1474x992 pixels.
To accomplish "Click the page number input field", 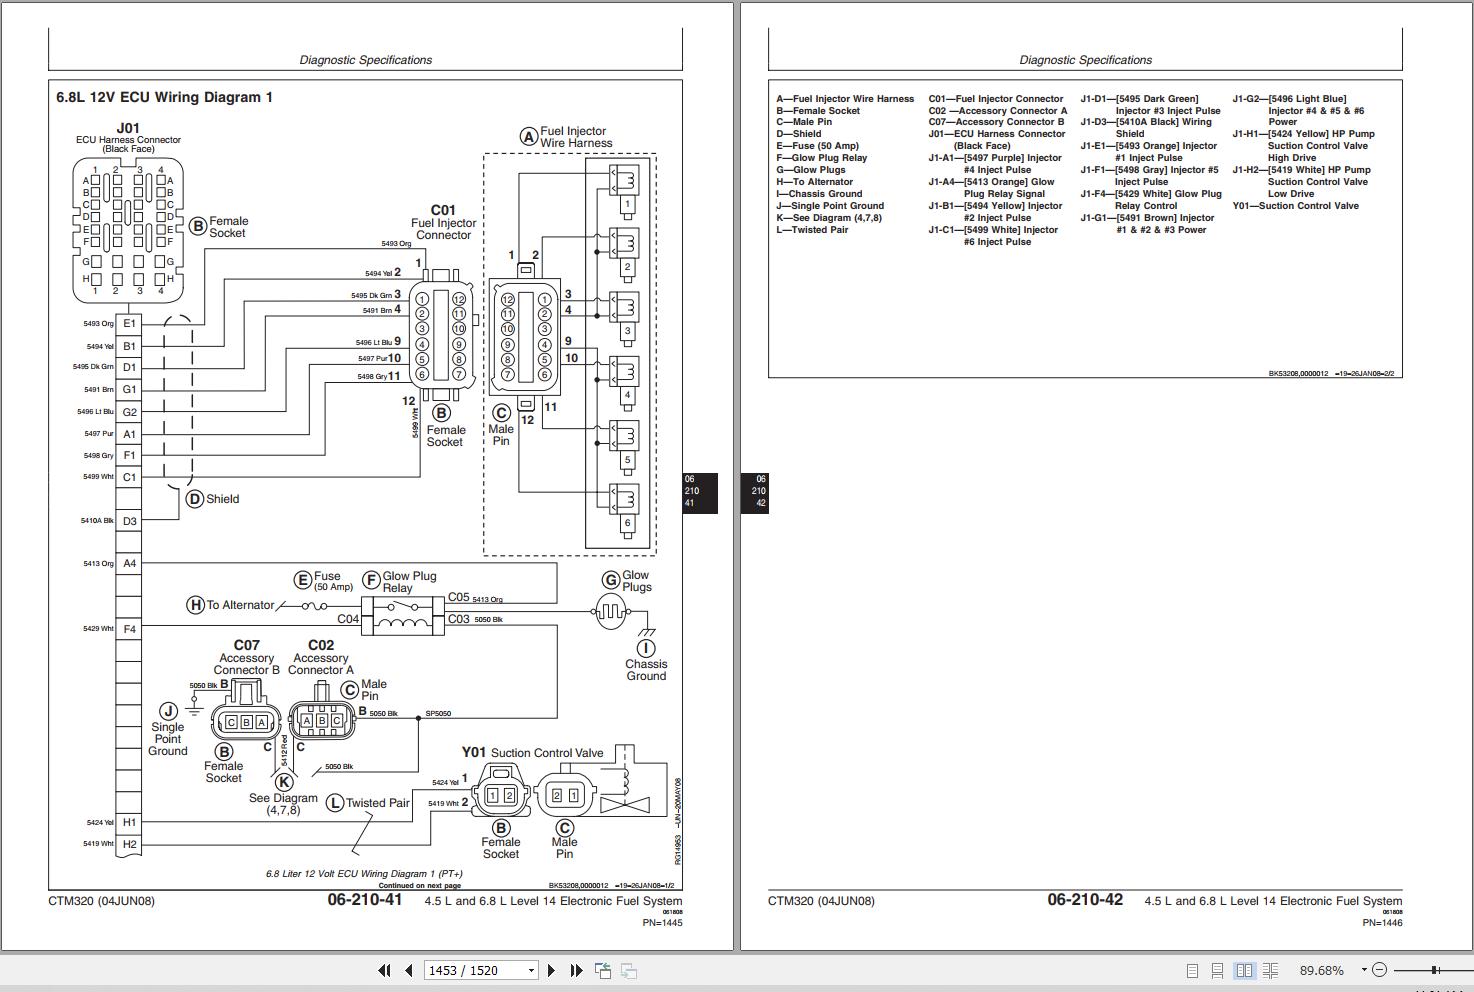I will [x=474, y=970].
